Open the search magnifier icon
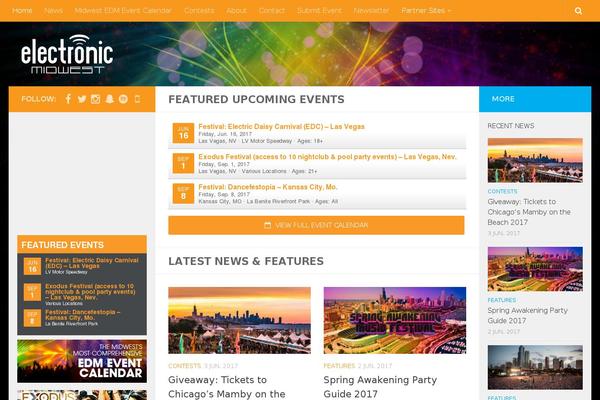Screen dimensions: 600x400 point(578,11)
